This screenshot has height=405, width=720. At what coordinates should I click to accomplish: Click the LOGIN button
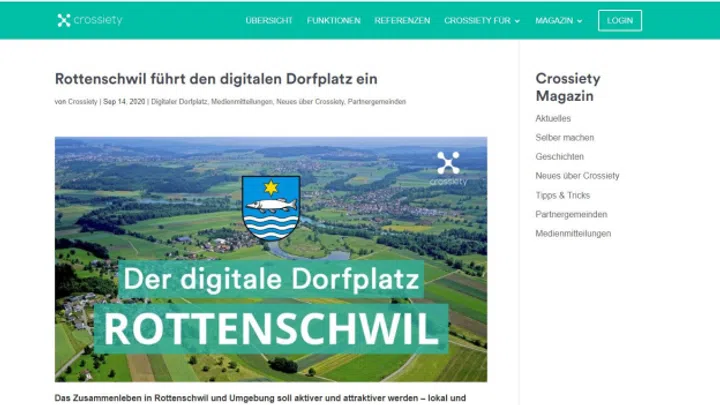coord(619,21)
